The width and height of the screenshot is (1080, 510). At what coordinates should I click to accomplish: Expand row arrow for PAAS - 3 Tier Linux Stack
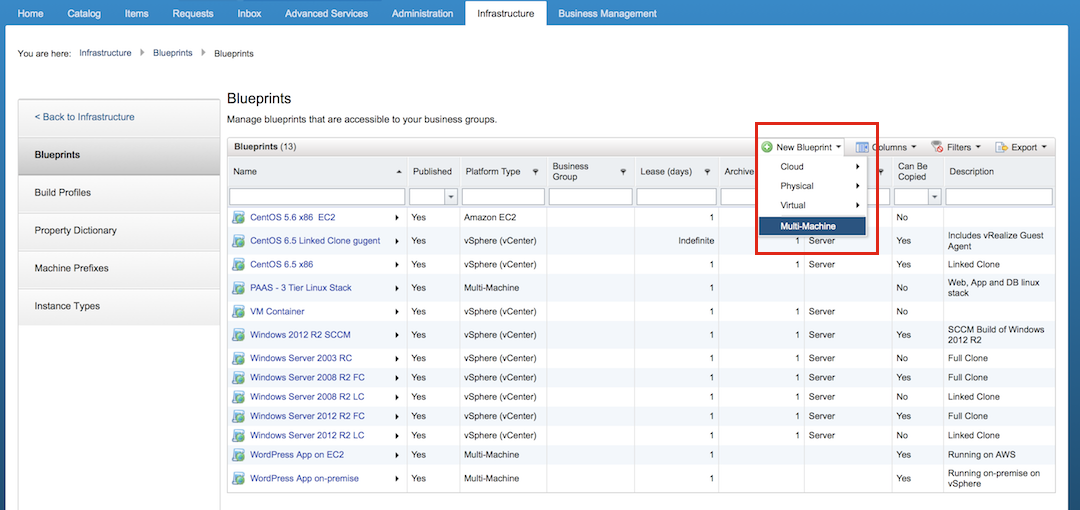coord(397,288)
